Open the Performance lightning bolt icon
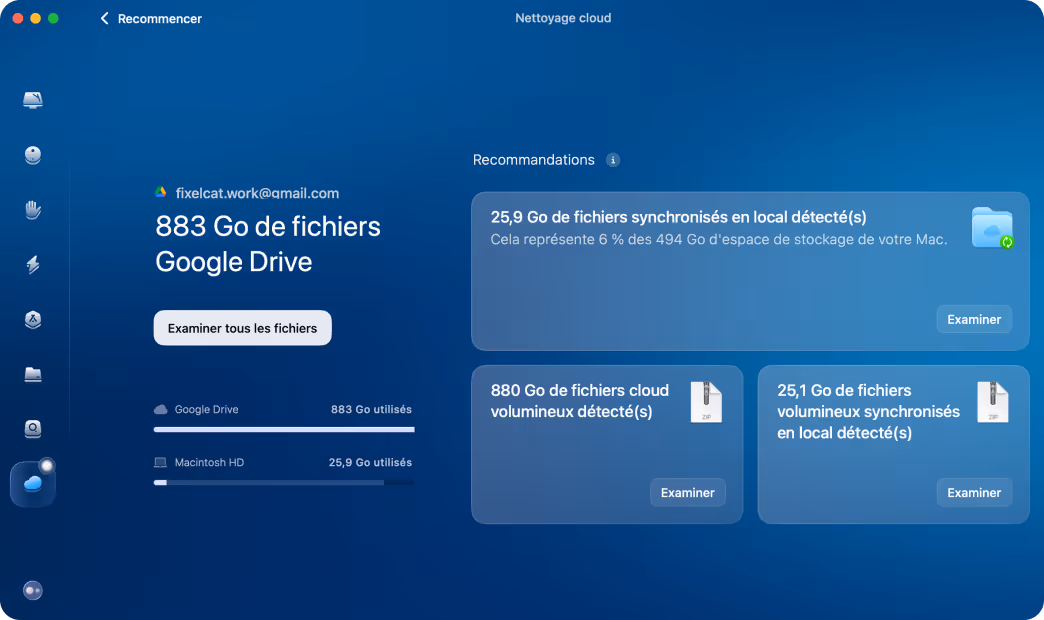This screenshot has height=620, width=1044. coord(33,264)
